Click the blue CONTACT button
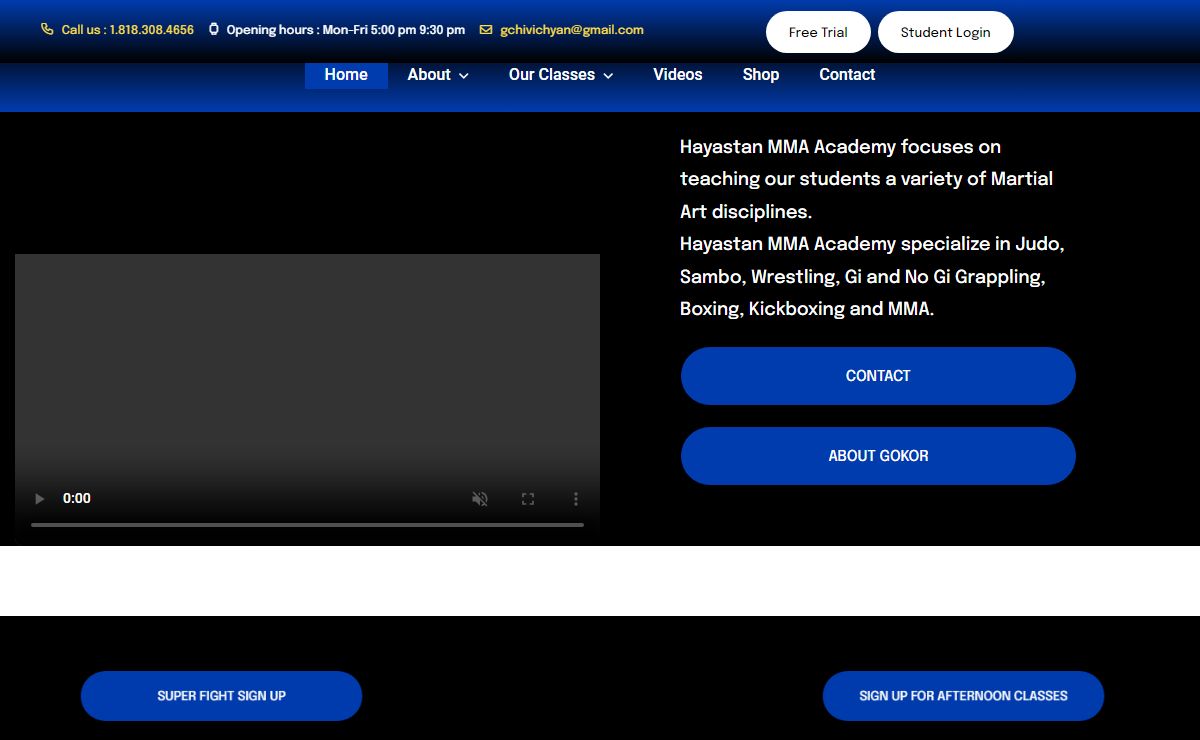1200x740 pixels. (x=878, y=376)
